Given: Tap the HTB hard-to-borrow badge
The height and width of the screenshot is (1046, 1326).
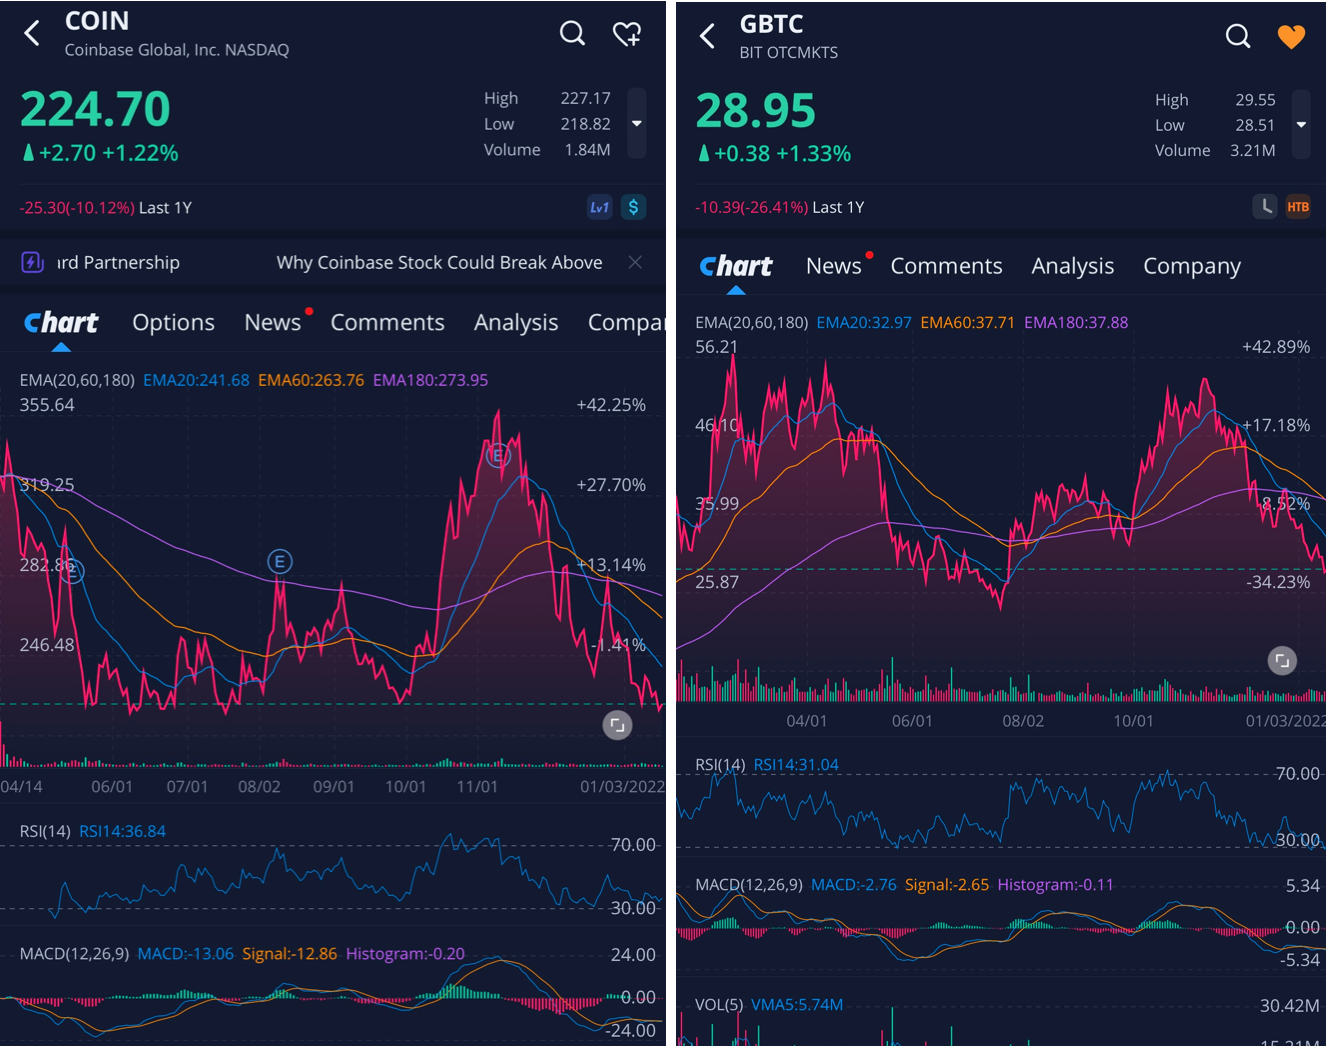Looking at the screenshot, I should click(1298, 206).
